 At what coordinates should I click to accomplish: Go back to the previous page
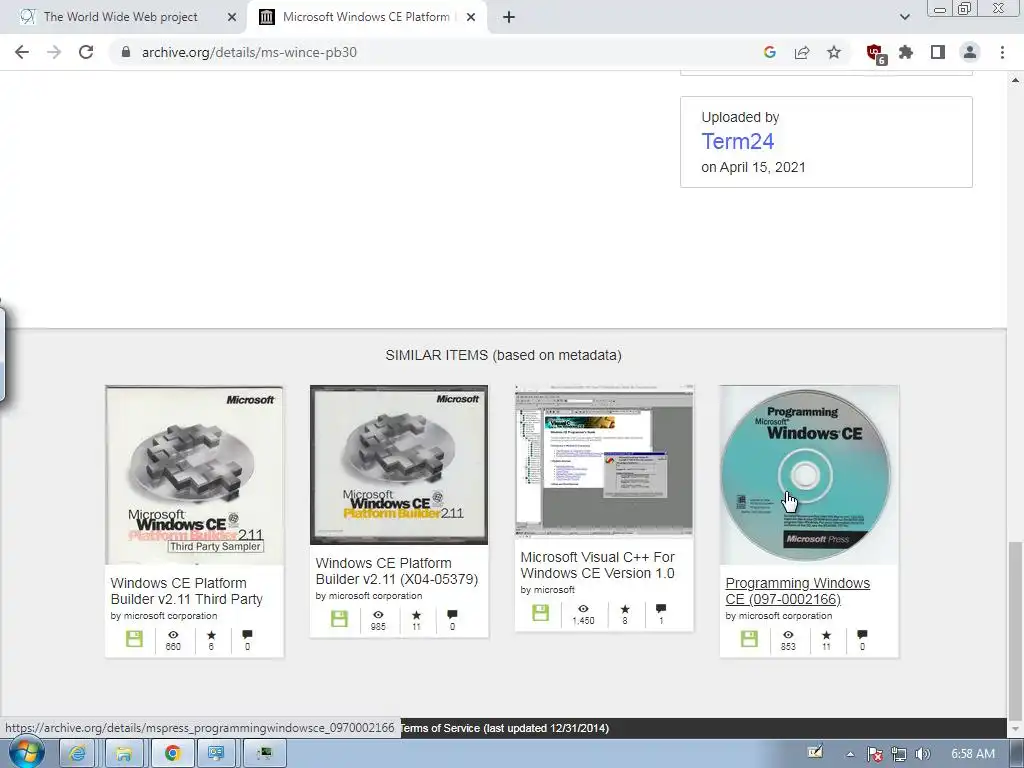22,52
